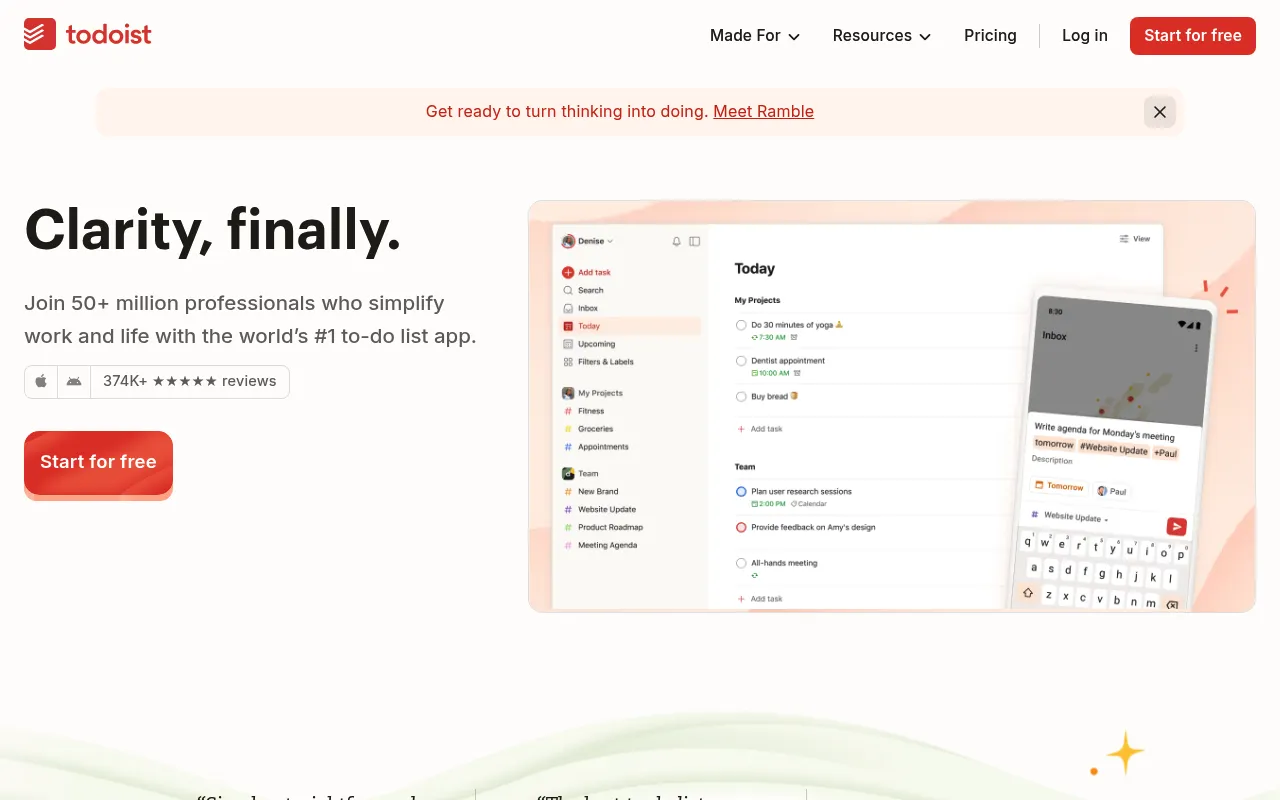
Task: Tap the Apple App Store icon
Action: [x=41, y=382]
